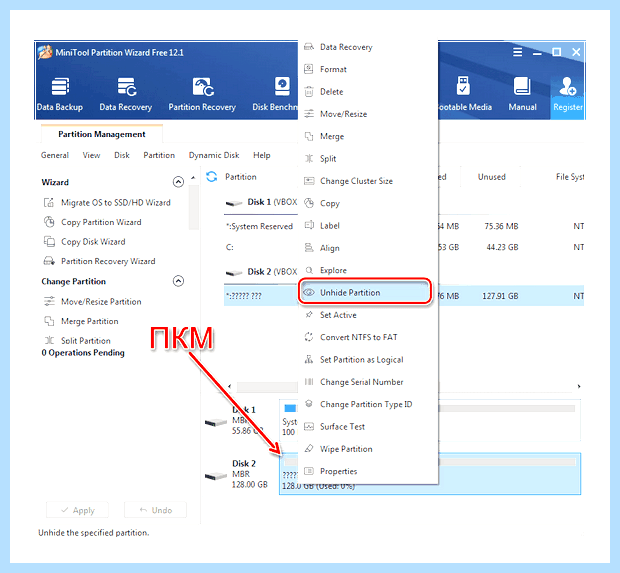Choose Set Partition as Logical
Screen dimensions: 620x573
[x=368, y=360]
